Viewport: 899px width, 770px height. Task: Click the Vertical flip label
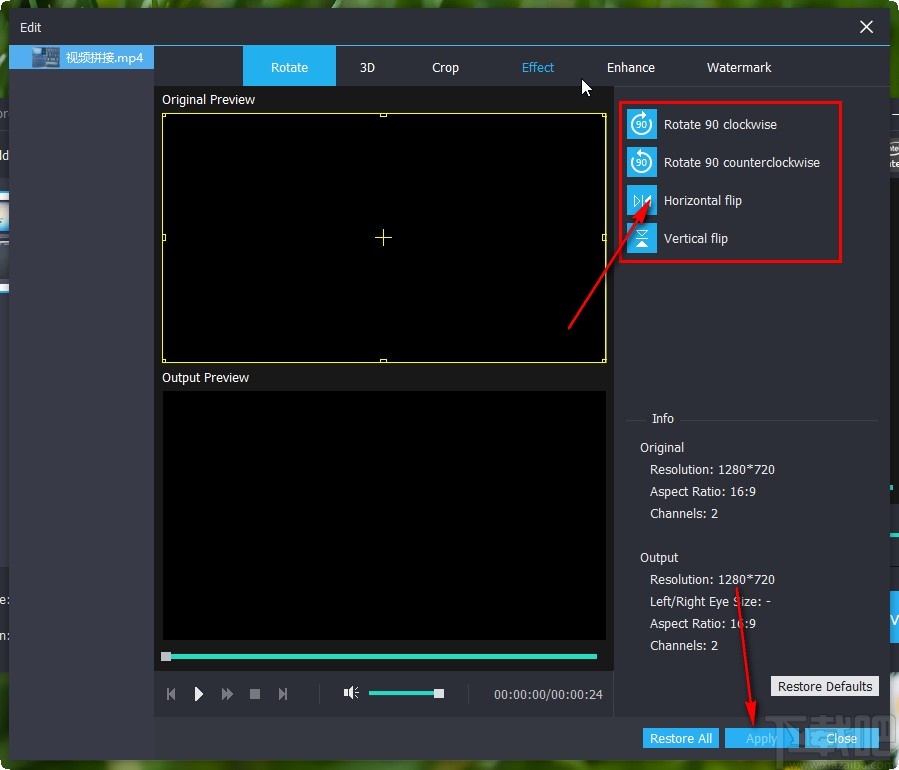(x=695, y=238)
